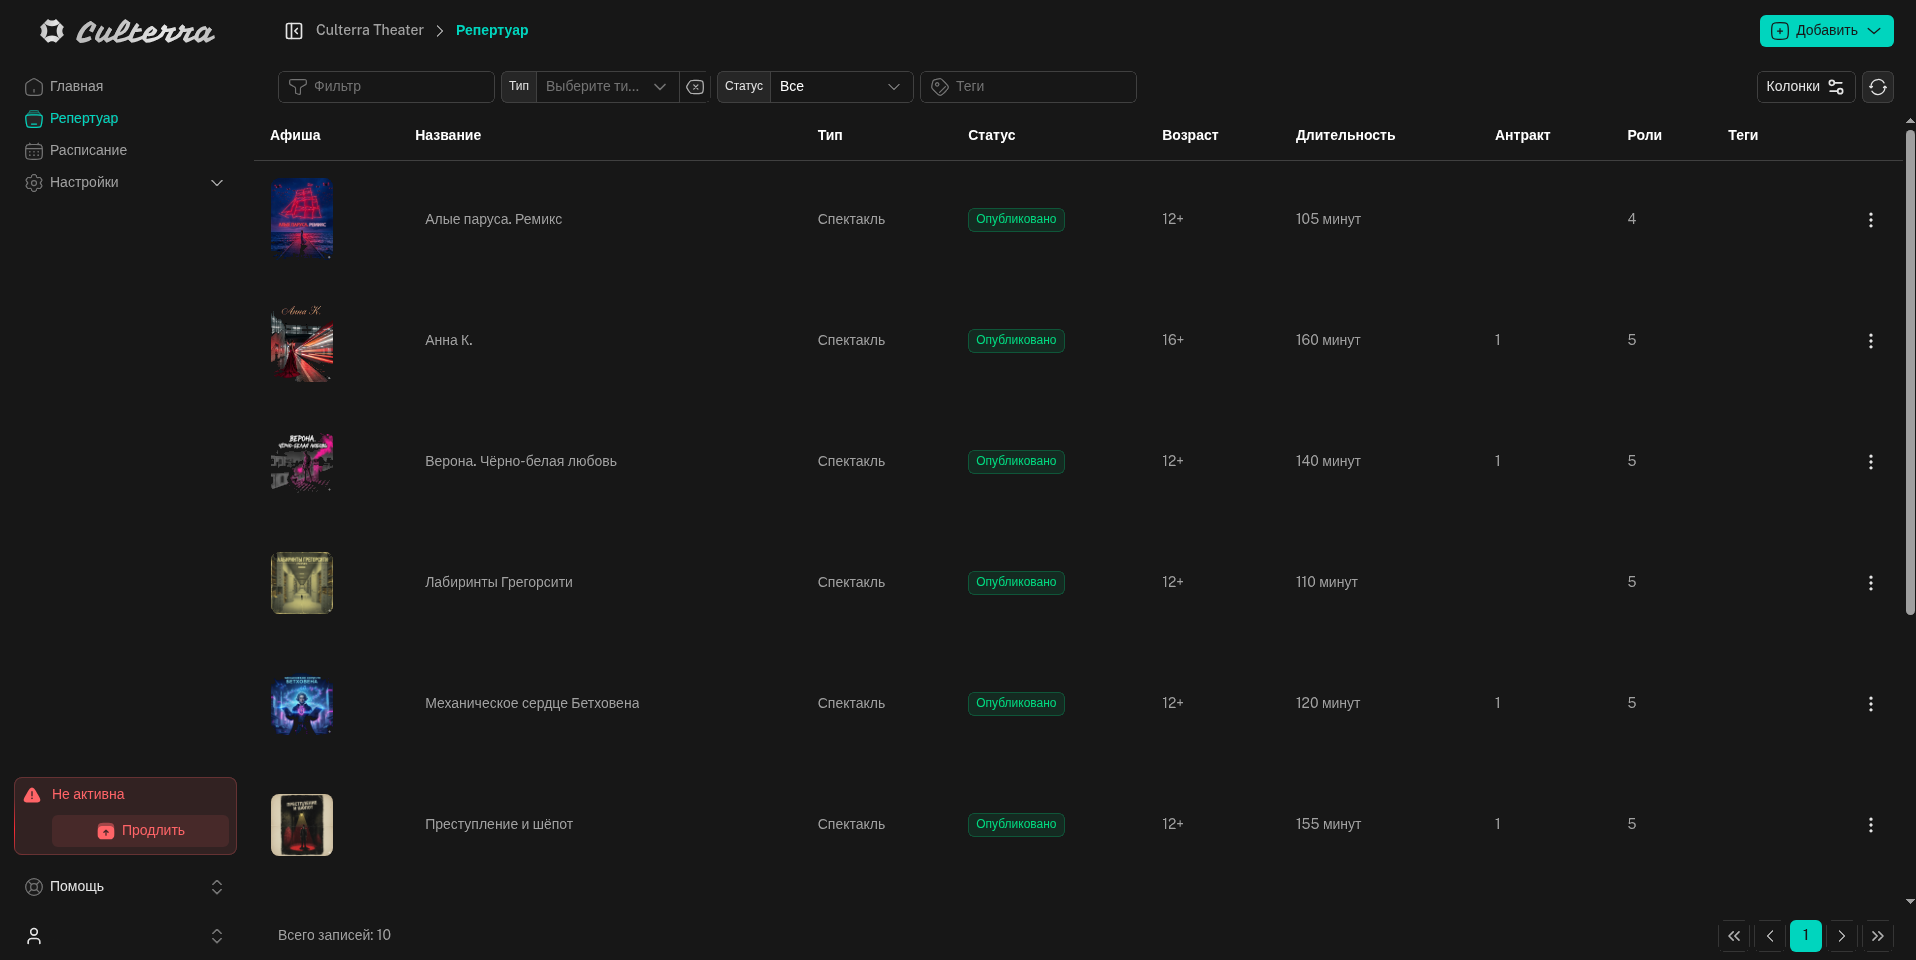Open the Колонки column settings
Viewport: 1916px width, 960px height.
click(1805, 87)
